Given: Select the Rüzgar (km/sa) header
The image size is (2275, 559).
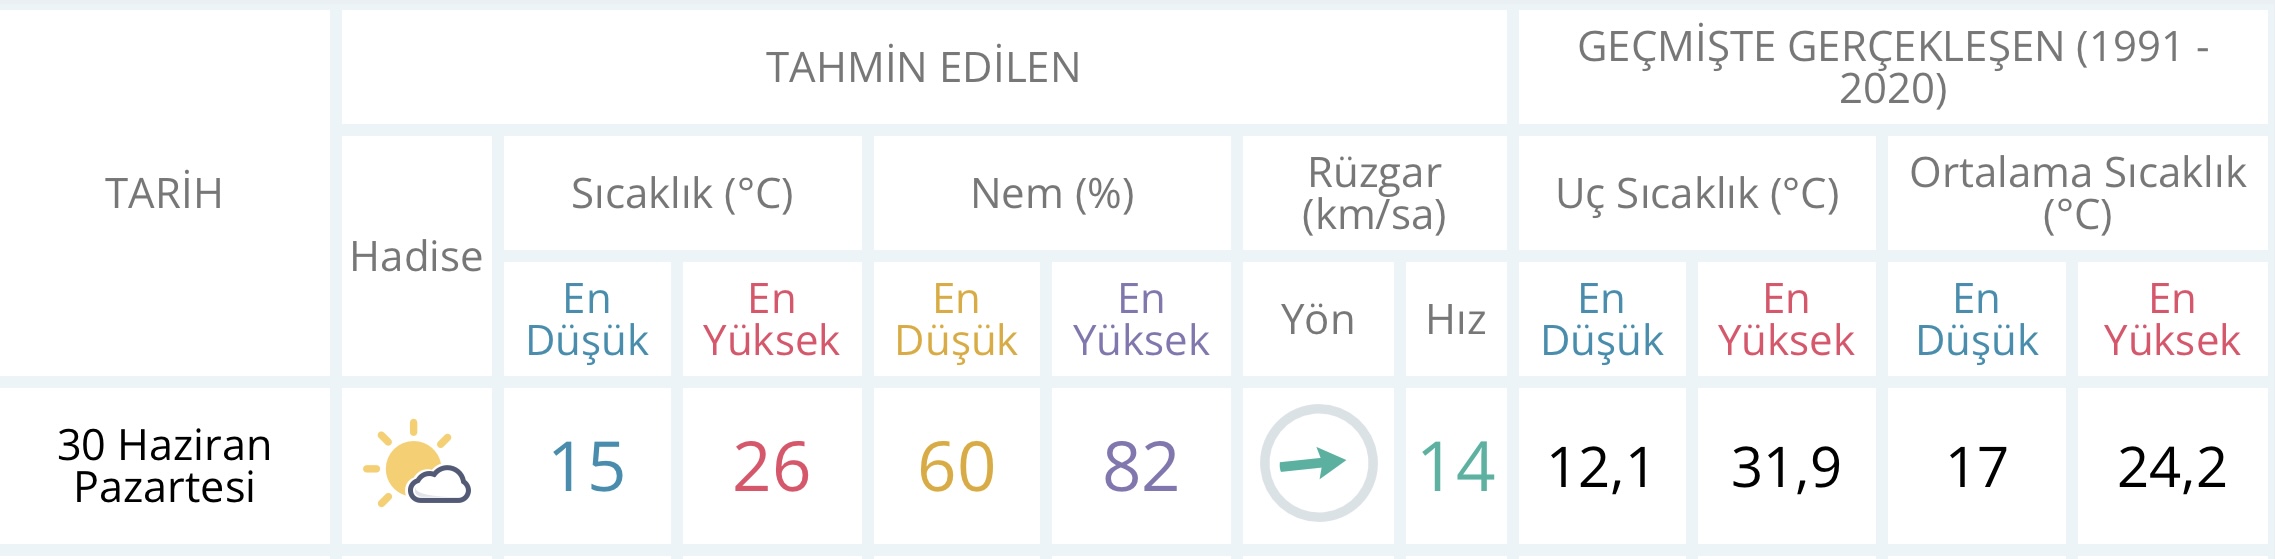Looking at the screenshot, I should click(x=1374, y=193).
